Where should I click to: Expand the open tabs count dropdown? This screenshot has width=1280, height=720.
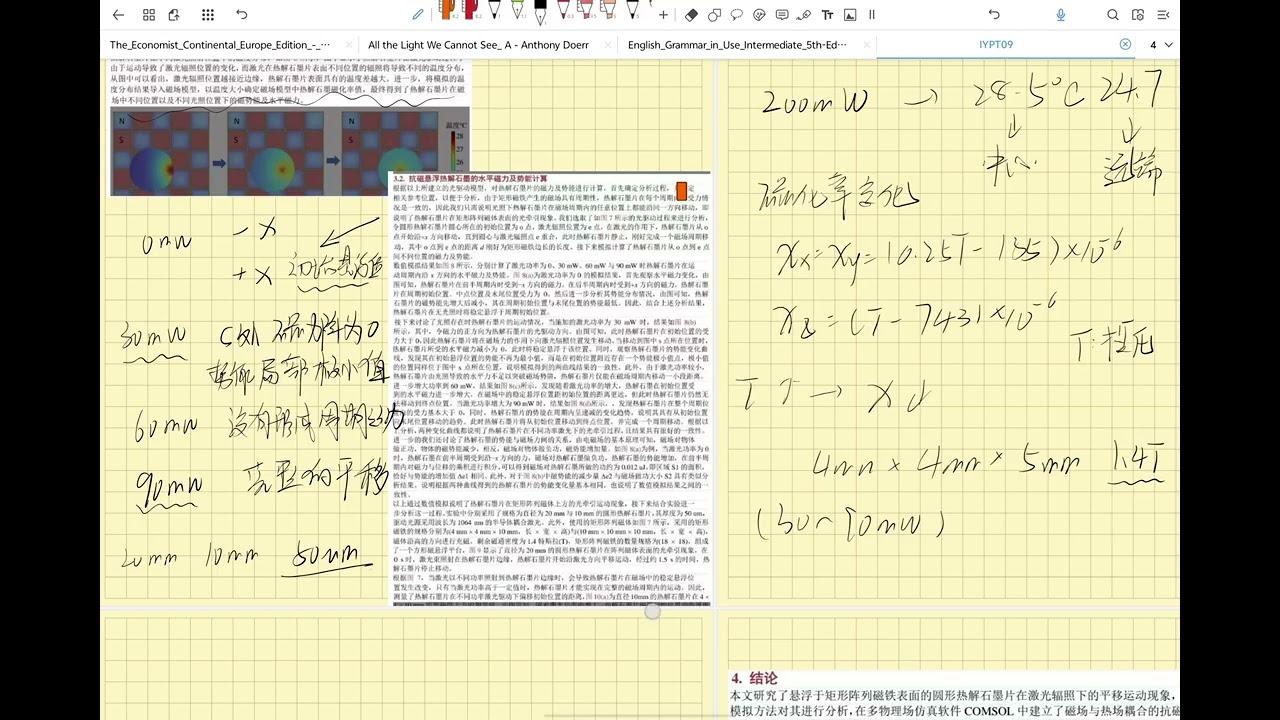coord(1161,45)
